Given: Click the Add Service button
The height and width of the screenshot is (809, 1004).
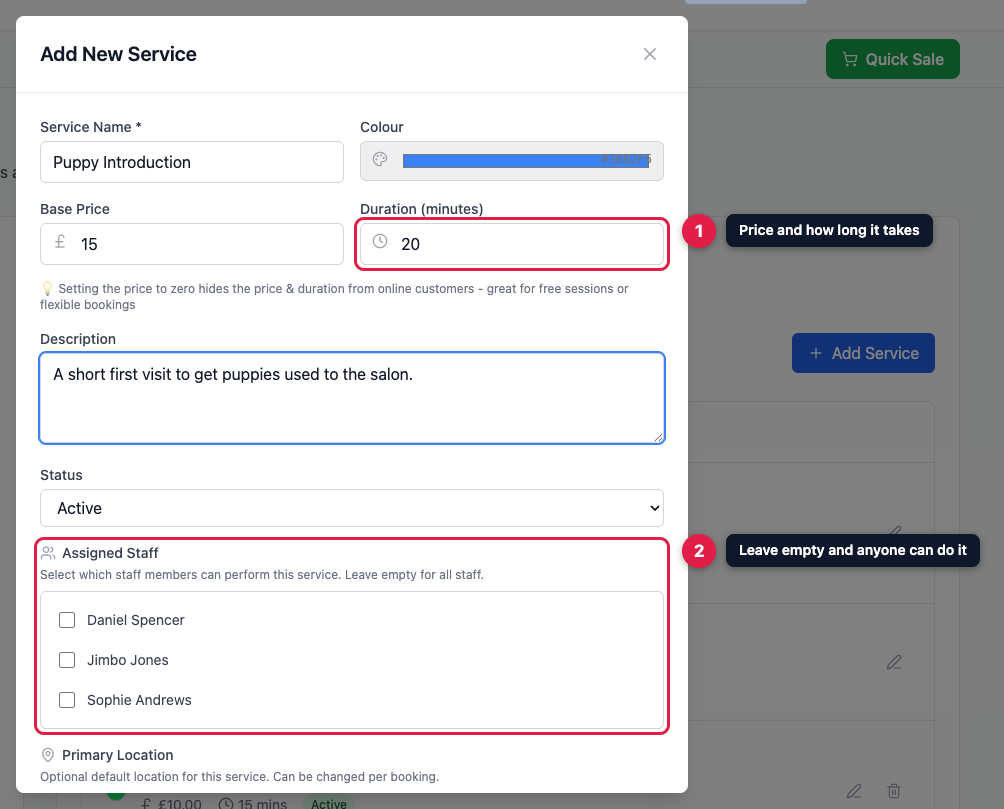Looking at the screenshot, I should 862,353.
